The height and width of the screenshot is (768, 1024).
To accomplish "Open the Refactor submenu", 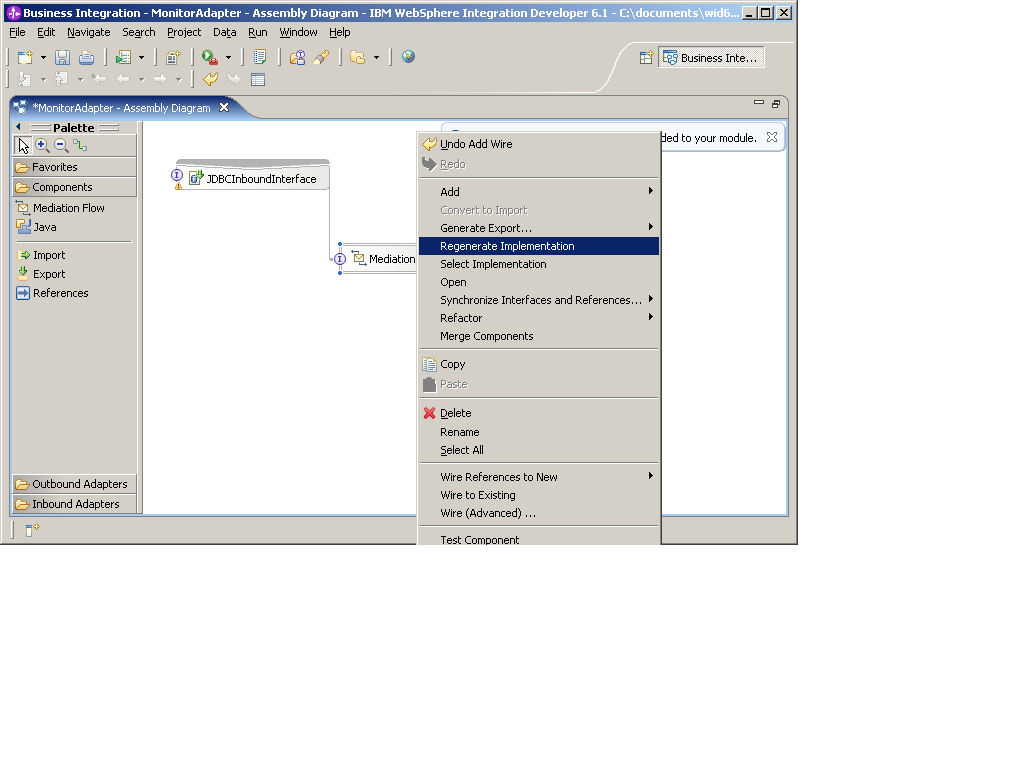I will pyautogui.click(x=539, y=318).
